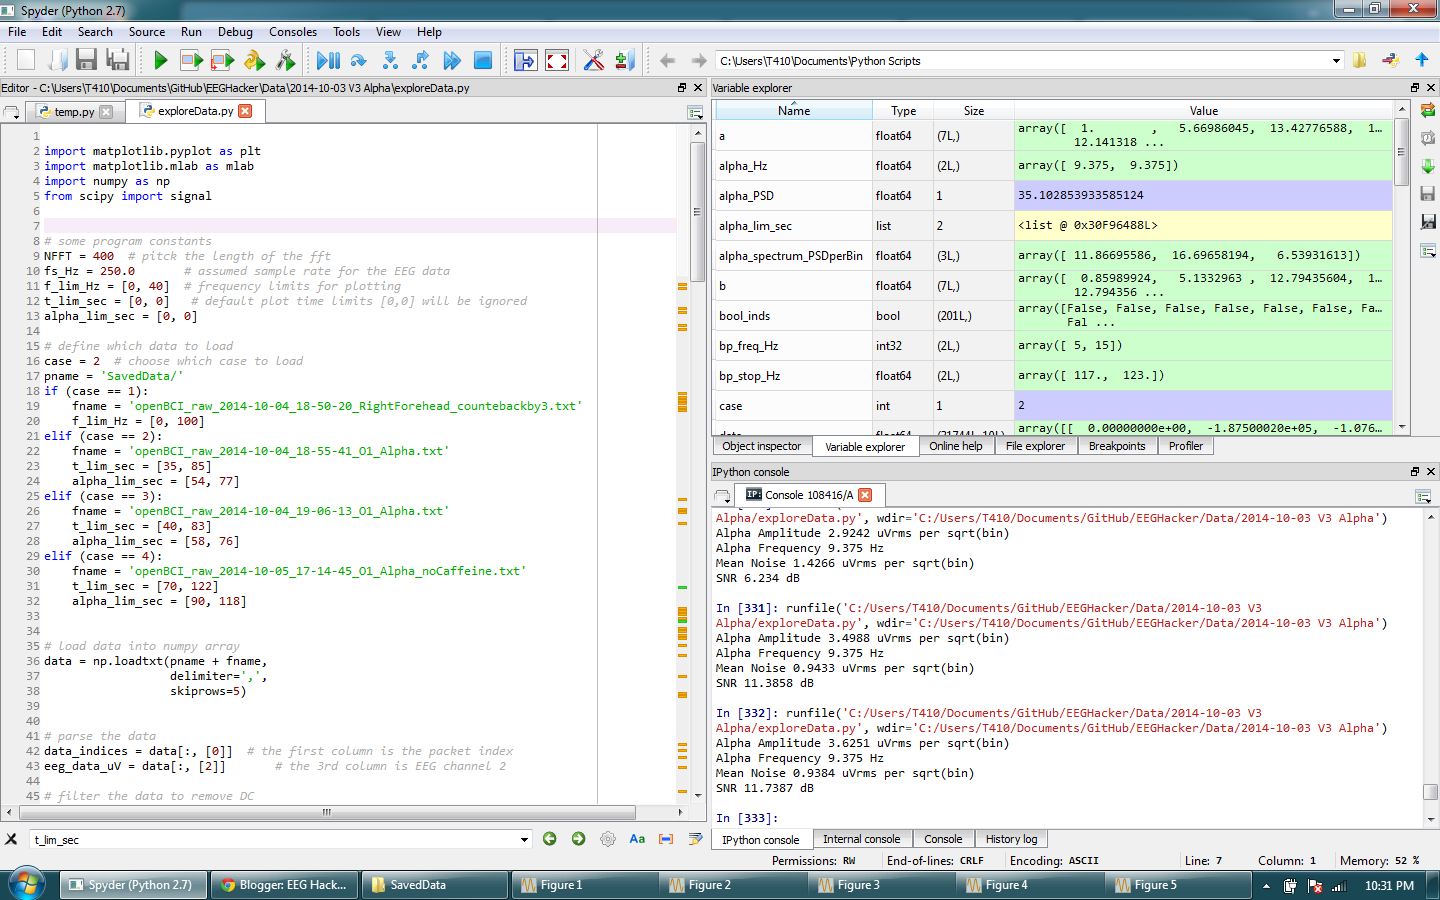This screenshot has width=1440, height=900.
Task: Toggle case sensitive search option
Action: (637, 839)
